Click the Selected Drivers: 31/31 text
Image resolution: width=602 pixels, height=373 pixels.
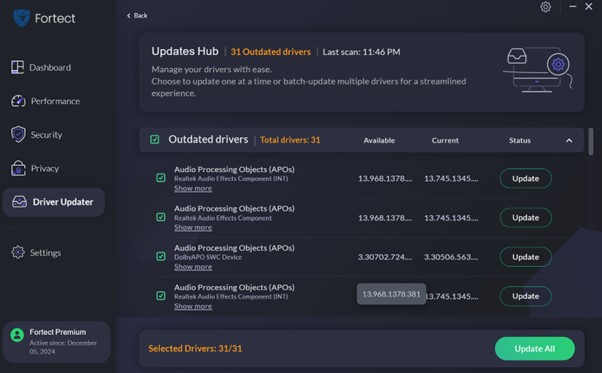pos(195,348)
